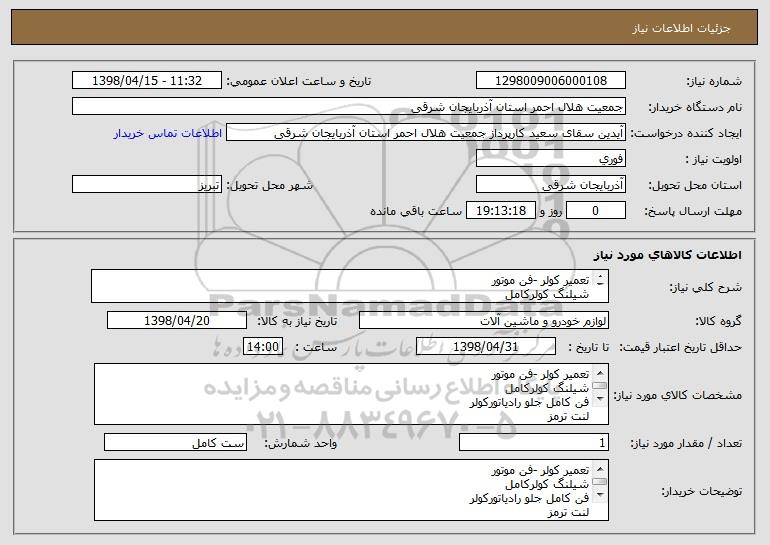Click the واحد شمارش field ست کامل
This screenshot has height=545, width=770.
[x=175, y=443]
